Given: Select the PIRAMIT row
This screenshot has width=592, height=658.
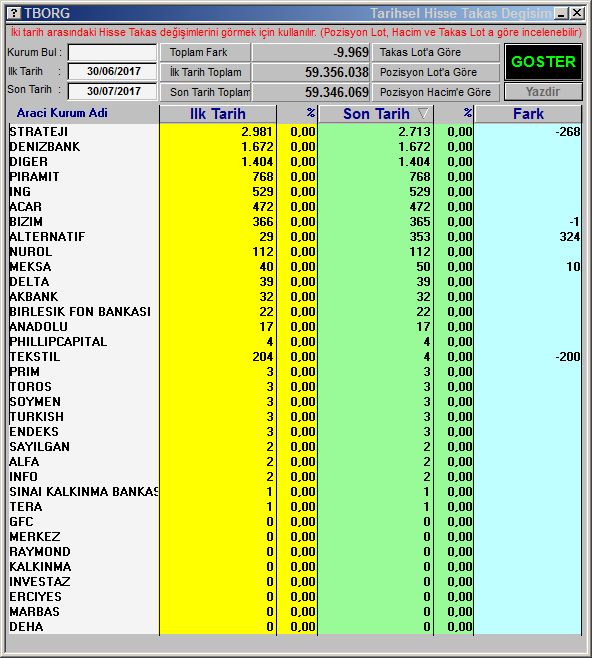Looking at the screenshot, I should (x=295, y=177).
